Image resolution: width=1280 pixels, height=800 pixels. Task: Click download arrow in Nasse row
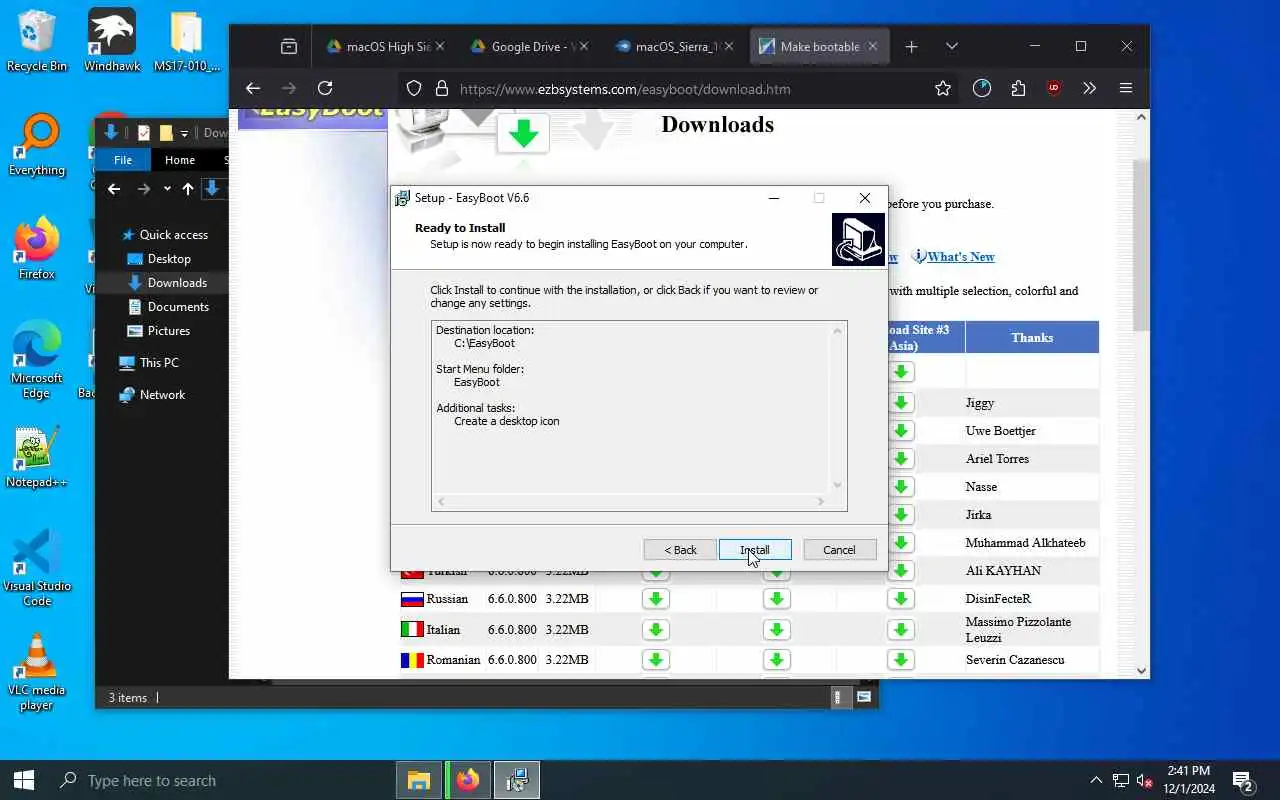tap(901, 487)
